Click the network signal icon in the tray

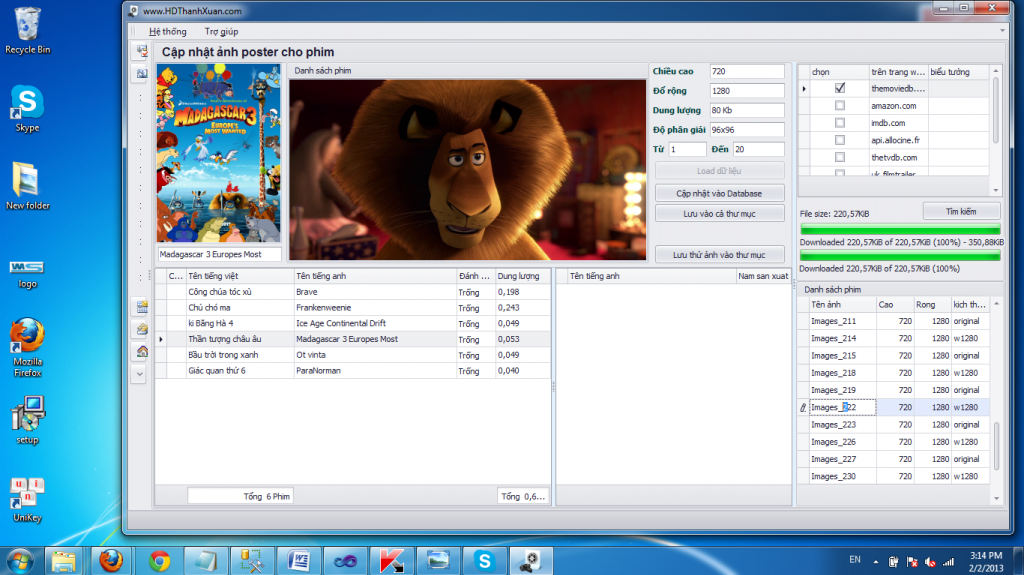click(948, 562)
